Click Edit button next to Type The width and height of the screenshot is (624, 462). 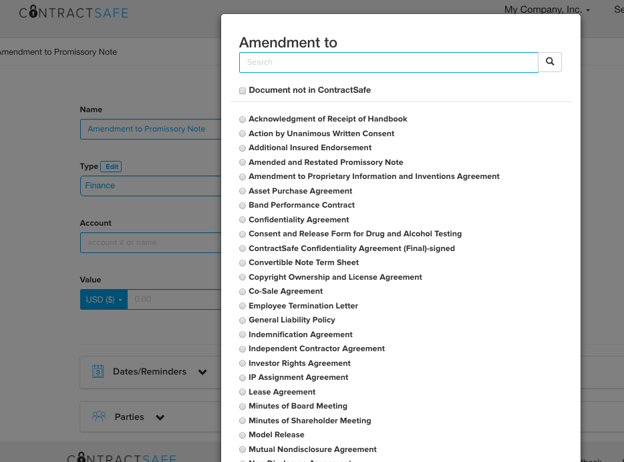(111, 166)
